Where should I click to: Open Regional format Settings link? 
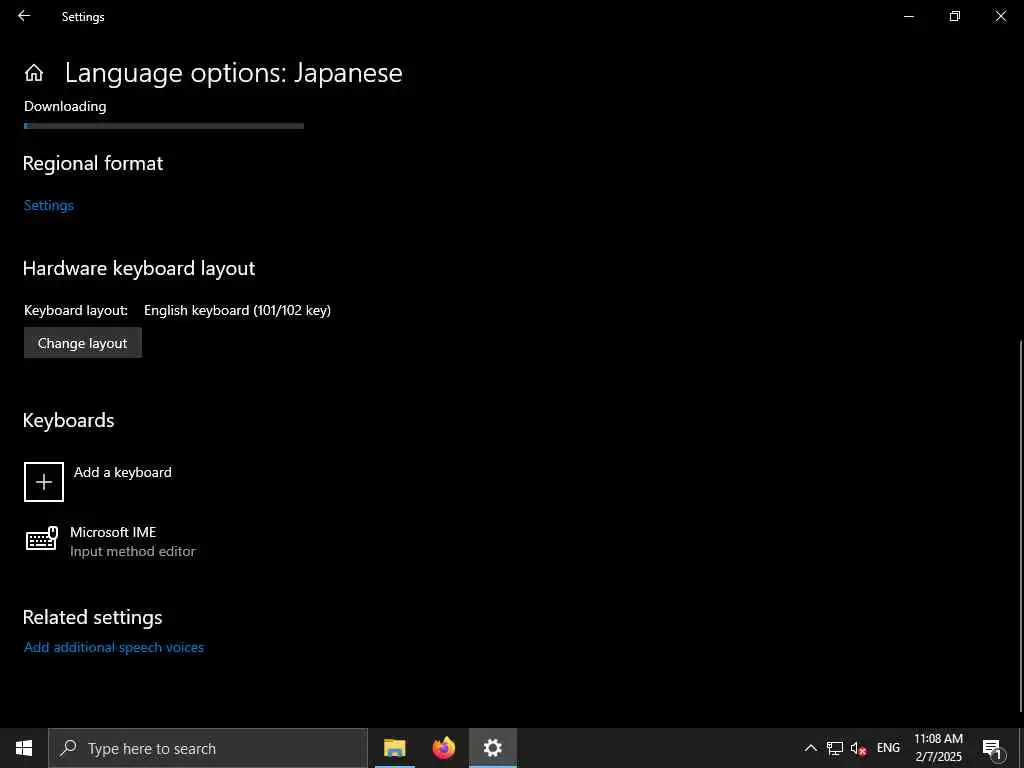[x=49, y=205]
